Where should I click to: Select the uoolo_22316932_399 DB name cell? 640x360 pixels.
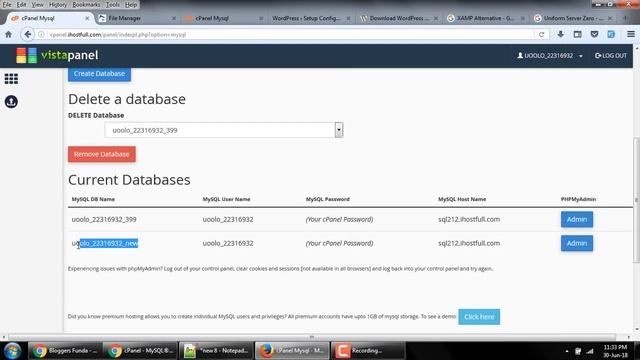(104, 219)
